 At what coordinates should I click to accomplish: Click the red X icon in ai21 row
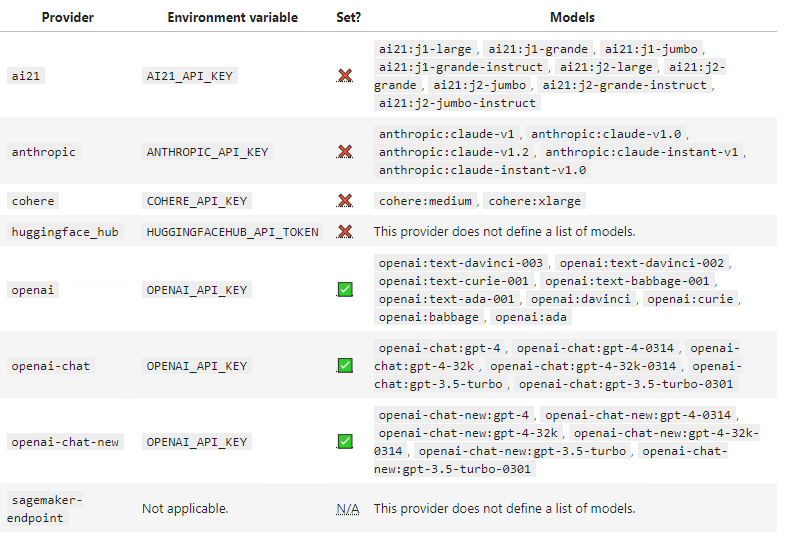point(345,75)
